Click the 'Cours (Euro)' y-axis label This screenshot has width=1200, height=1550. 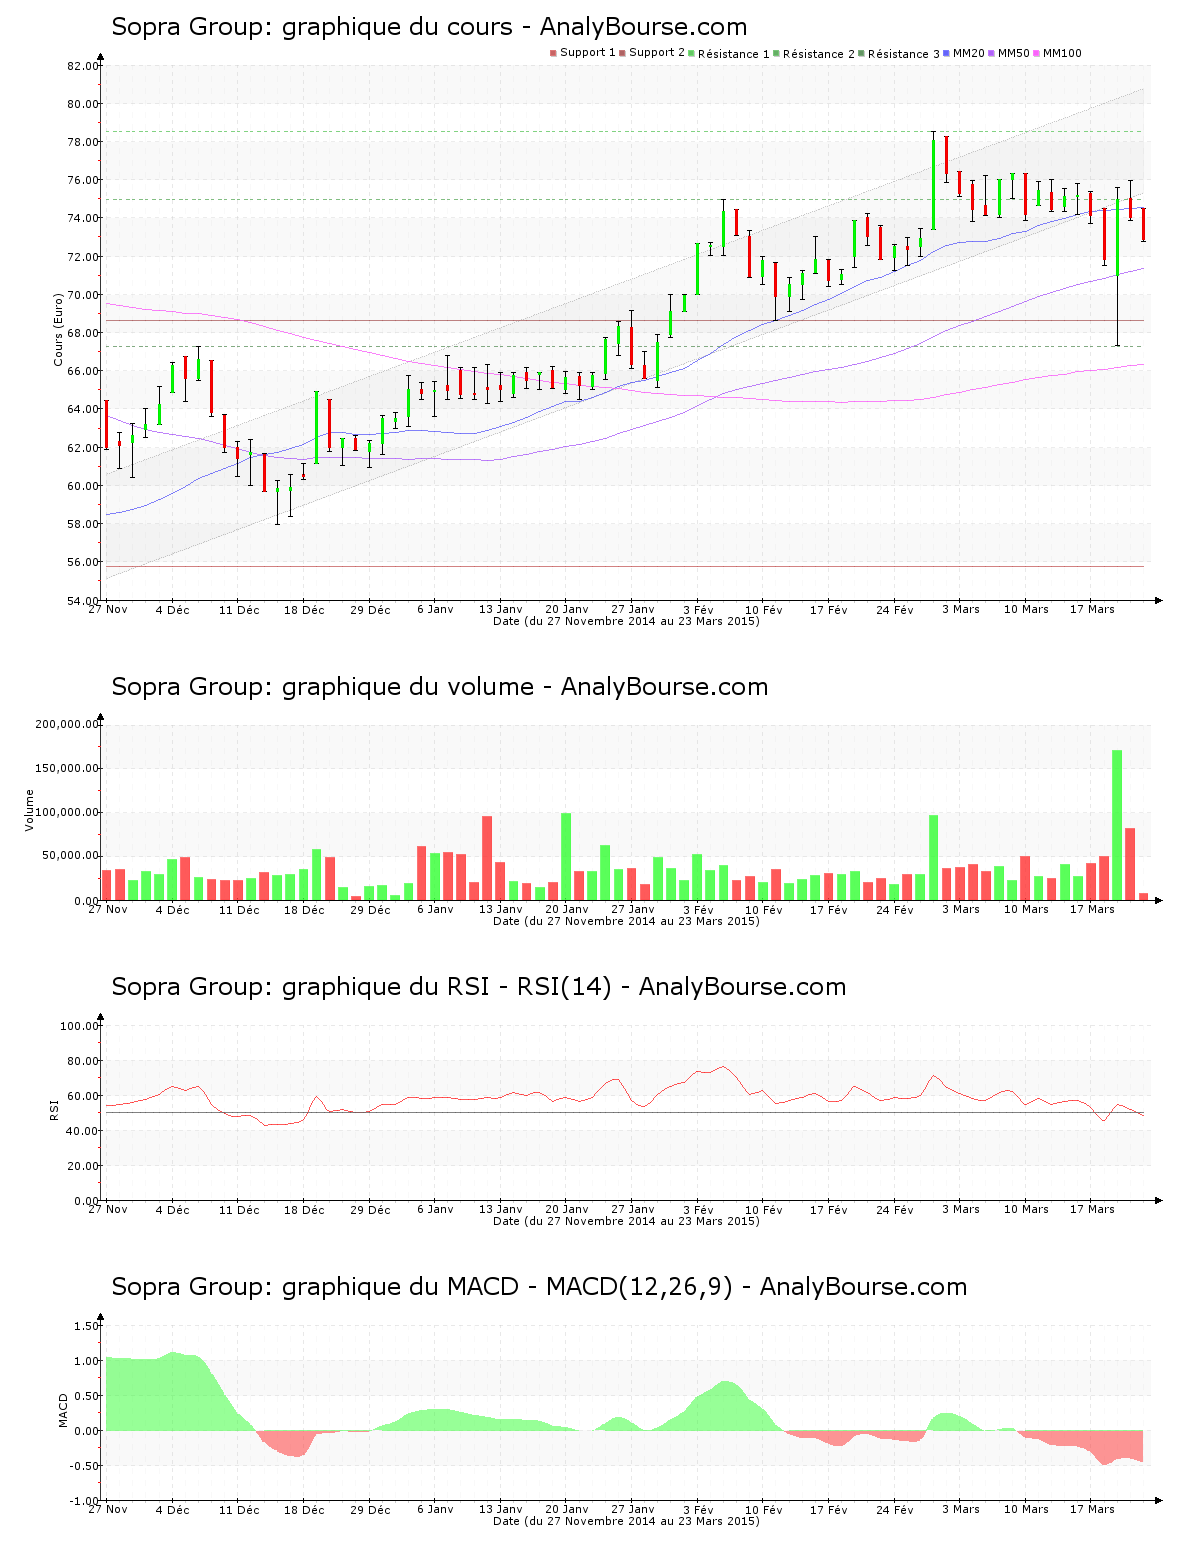click(x=58, y=329)
